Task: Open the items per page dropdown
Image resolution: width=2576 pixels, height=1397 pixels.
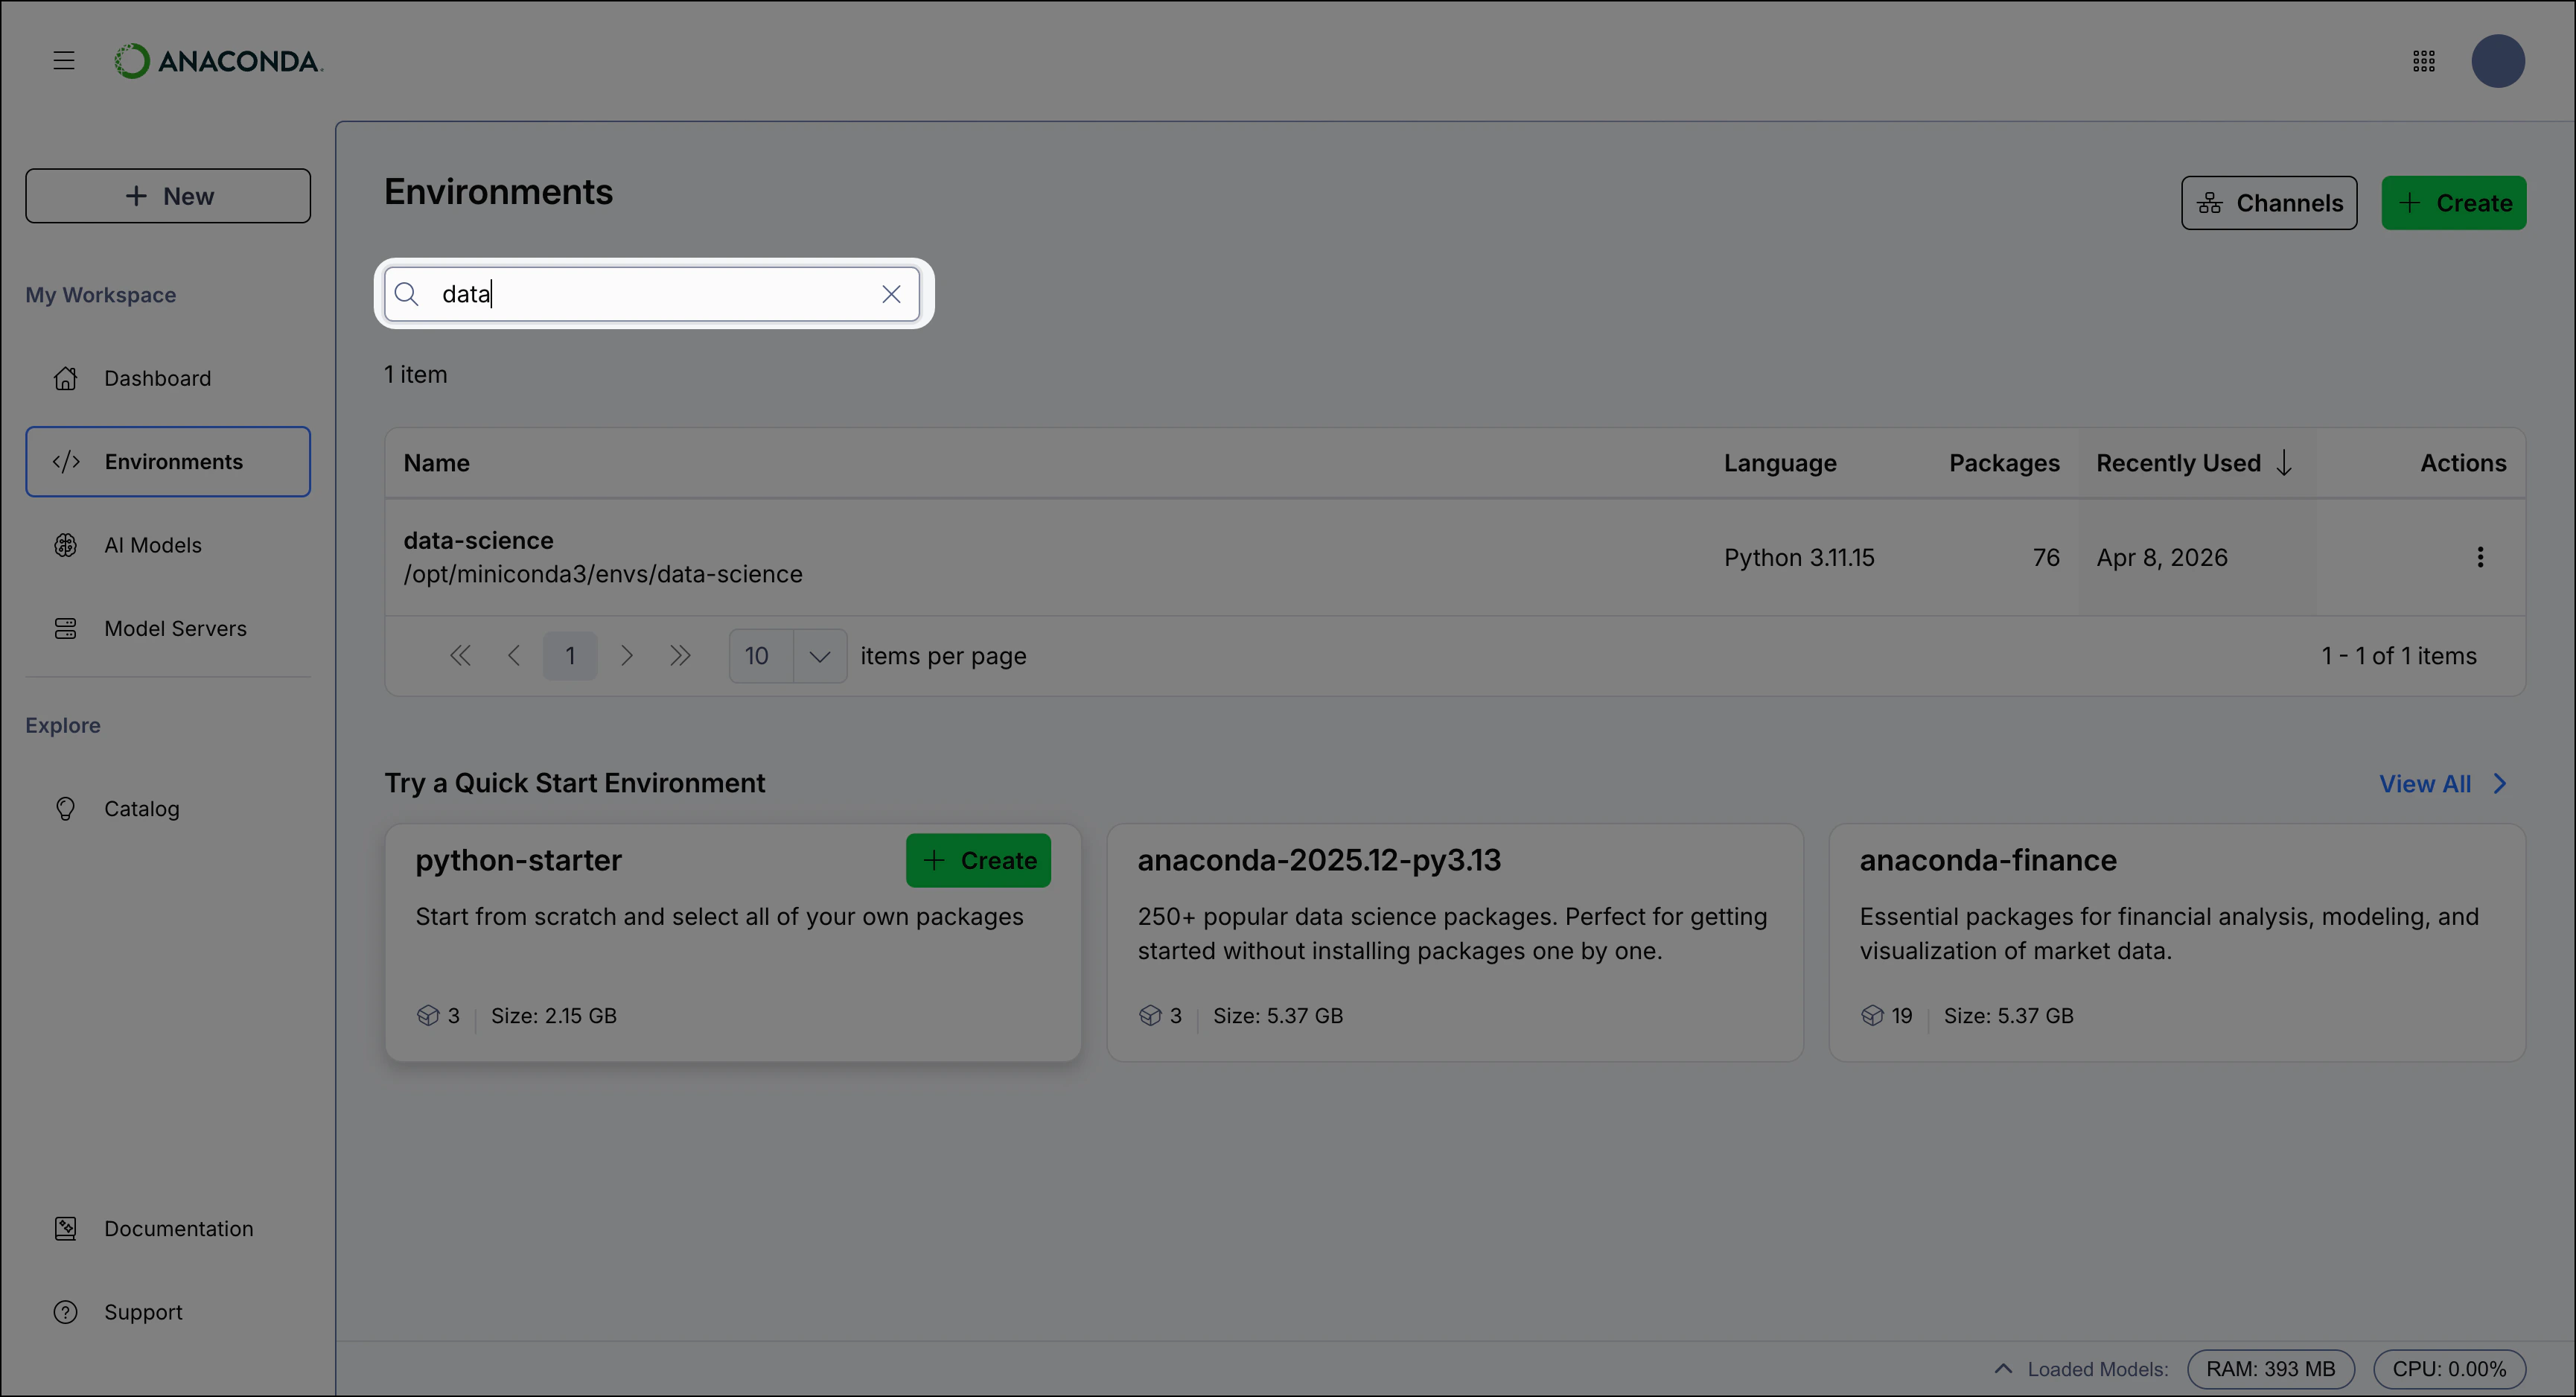Action: point(819,655)
